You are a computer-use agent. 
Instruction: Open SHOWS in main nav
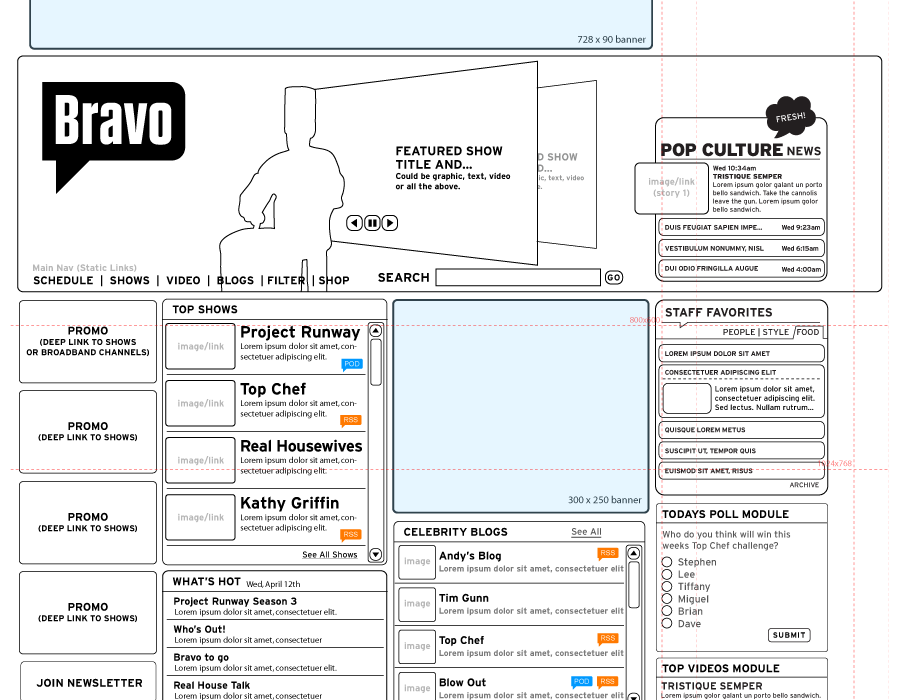point(130,281)
